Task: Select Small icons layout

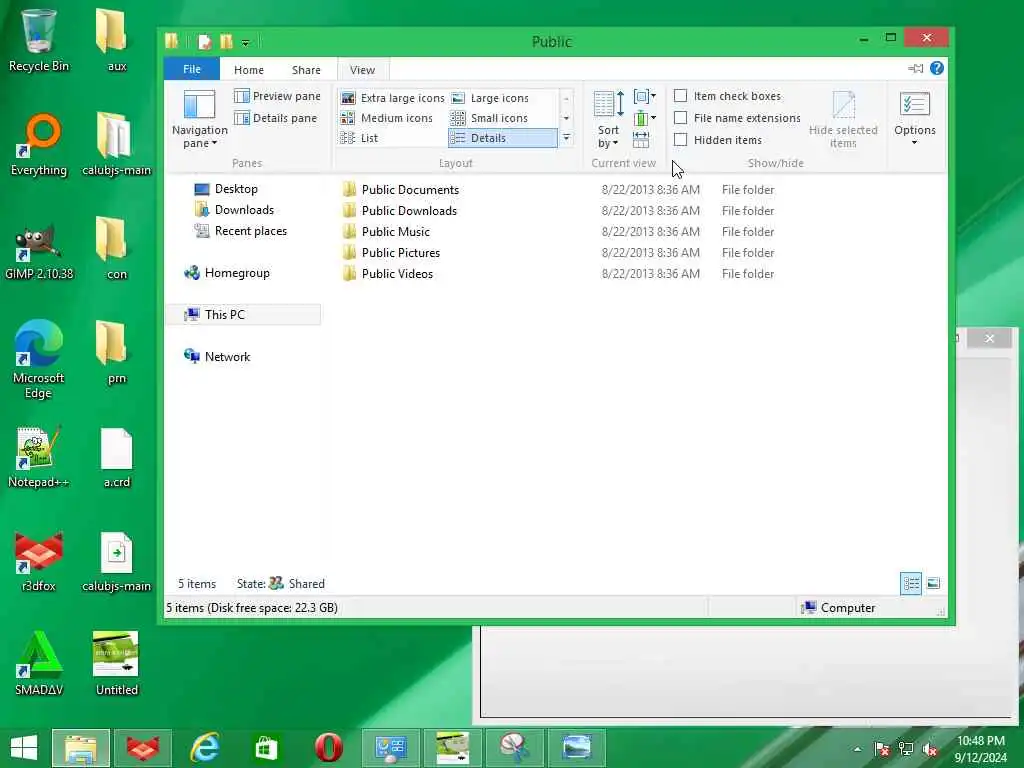Action: 490,118
